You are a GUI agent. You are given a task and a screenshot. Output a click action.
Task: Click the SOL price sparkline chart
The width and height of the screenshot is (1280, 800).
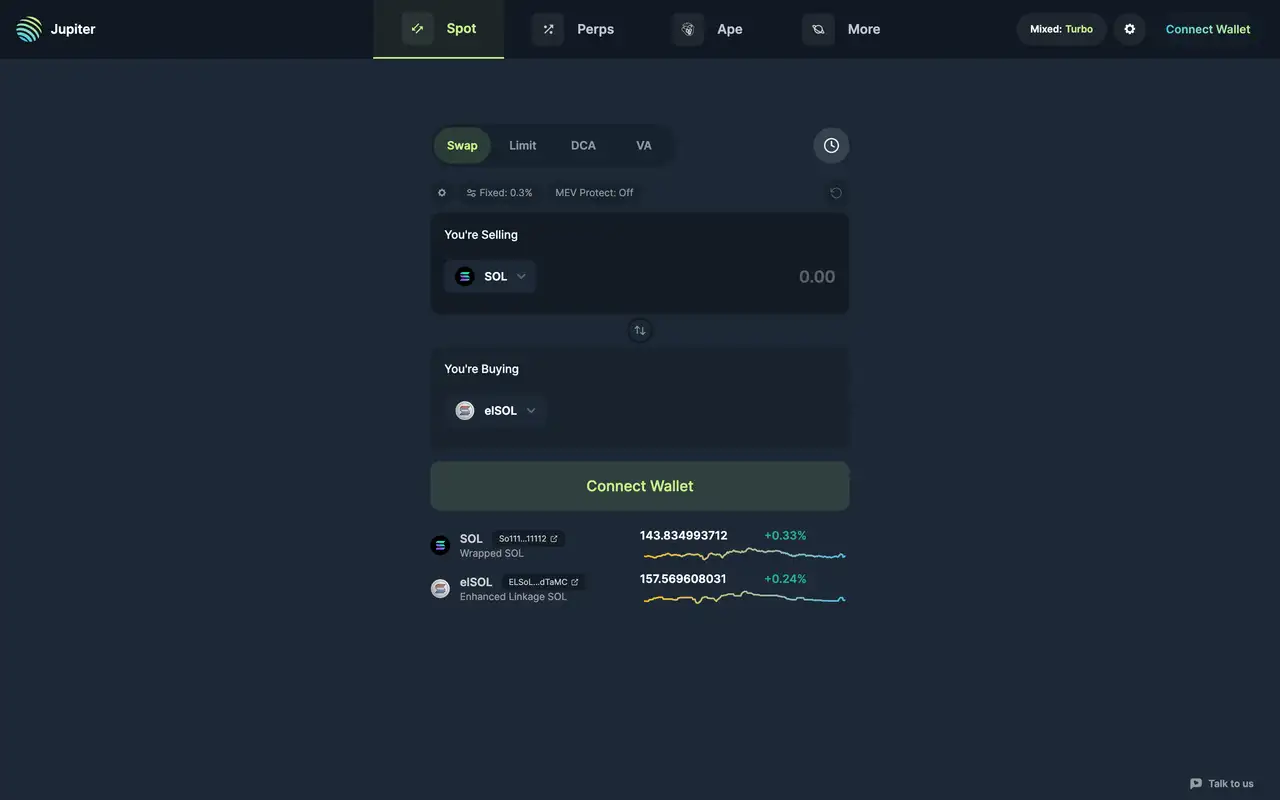click(x=744, y=554)
